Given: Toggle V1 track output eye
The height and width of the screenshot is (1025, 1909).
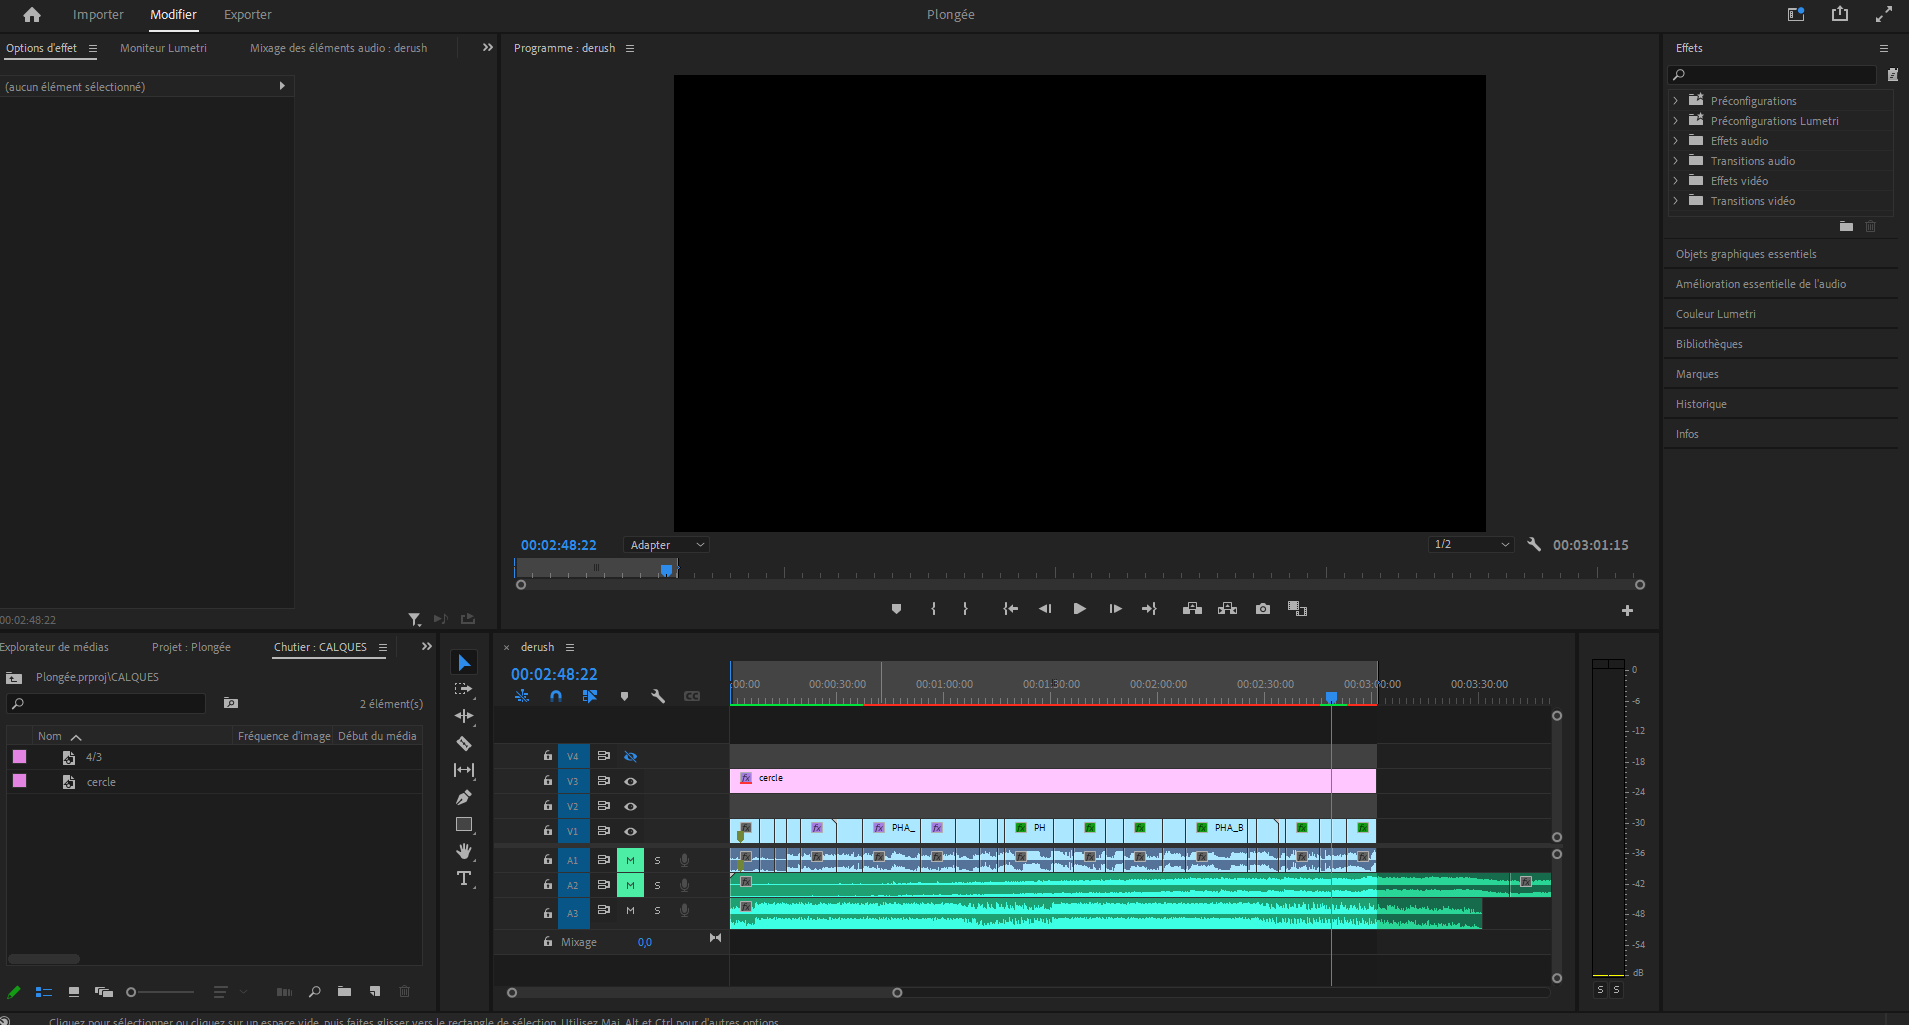Looking at the screenshot, I should coord(631,832).
